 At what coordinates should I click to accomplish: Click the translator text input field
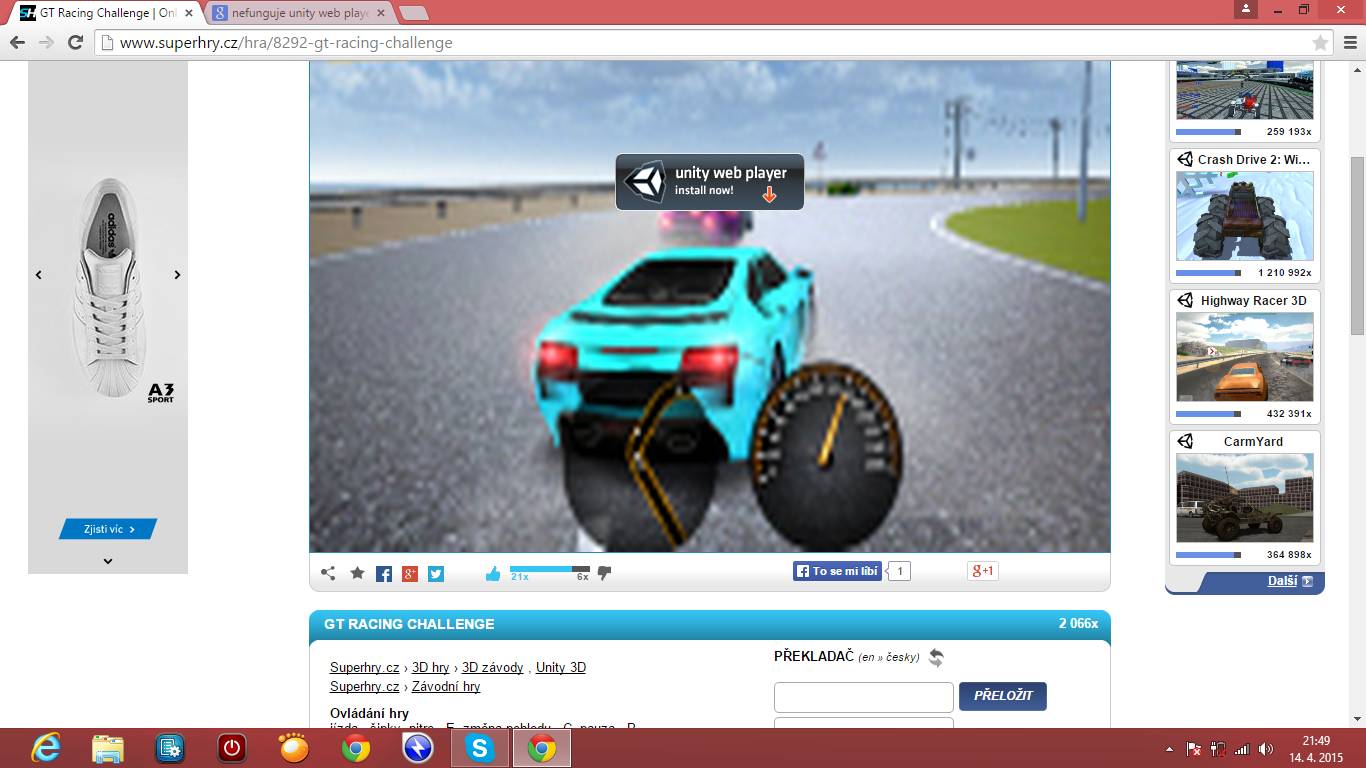pos(864,697)
